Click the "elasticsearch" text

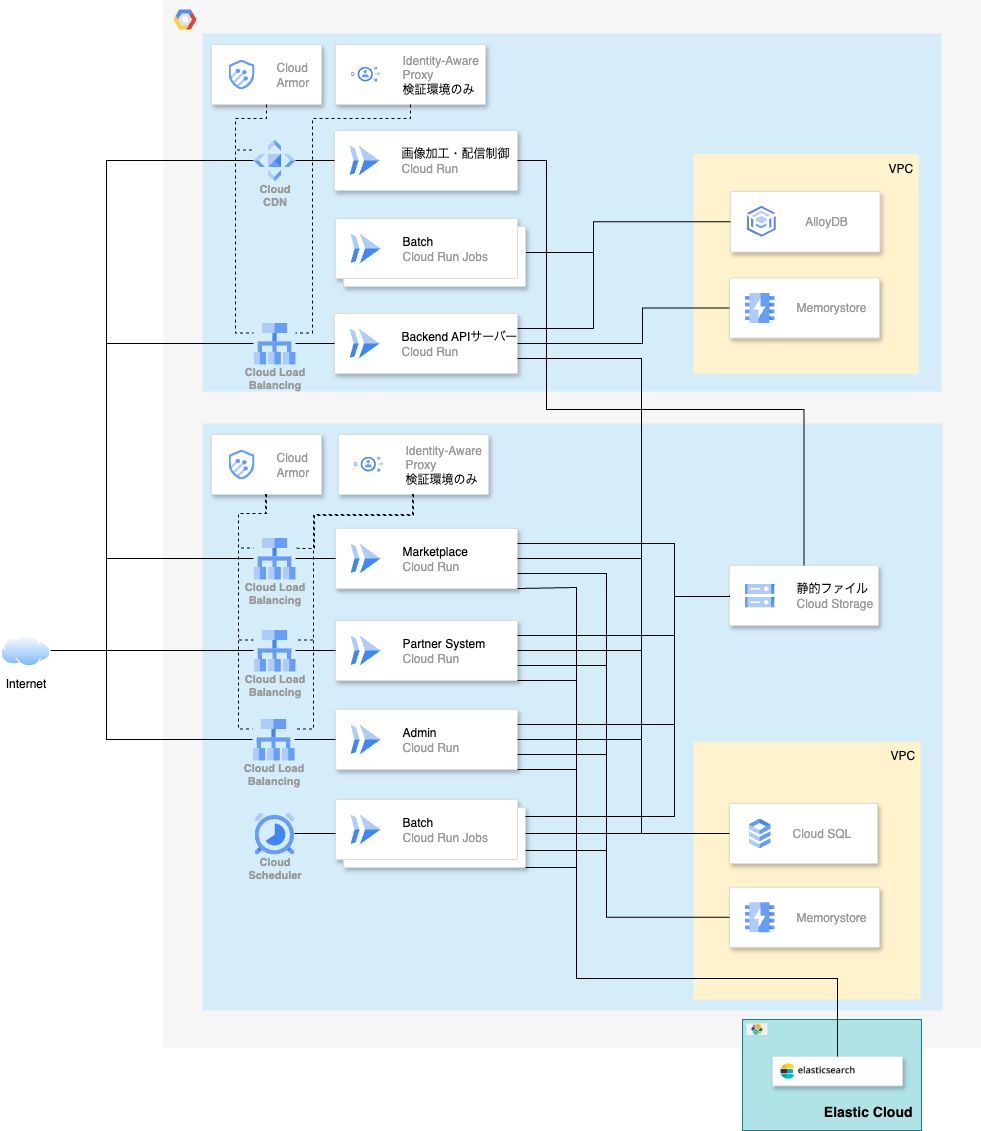coord(826,1070)
